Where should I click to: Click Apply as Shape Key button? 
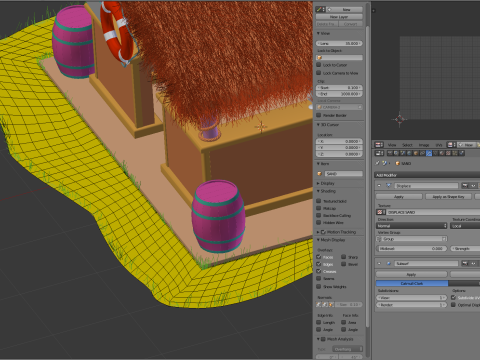448,197
